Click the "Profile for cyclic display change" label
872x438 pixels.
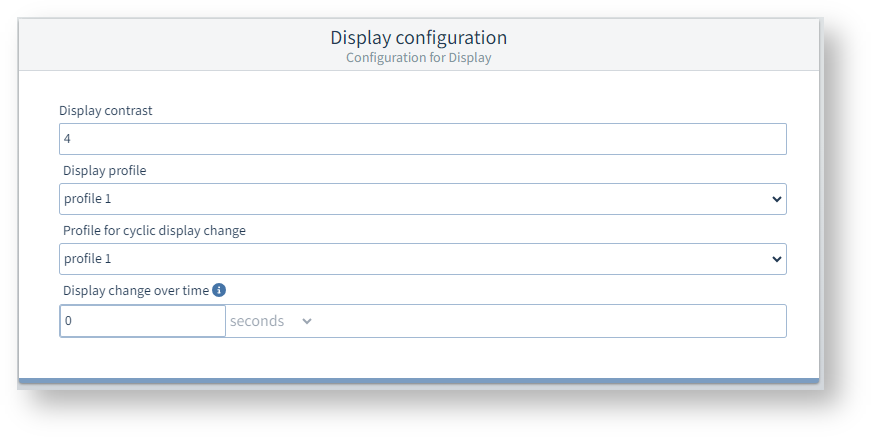[x=154, y=230]
